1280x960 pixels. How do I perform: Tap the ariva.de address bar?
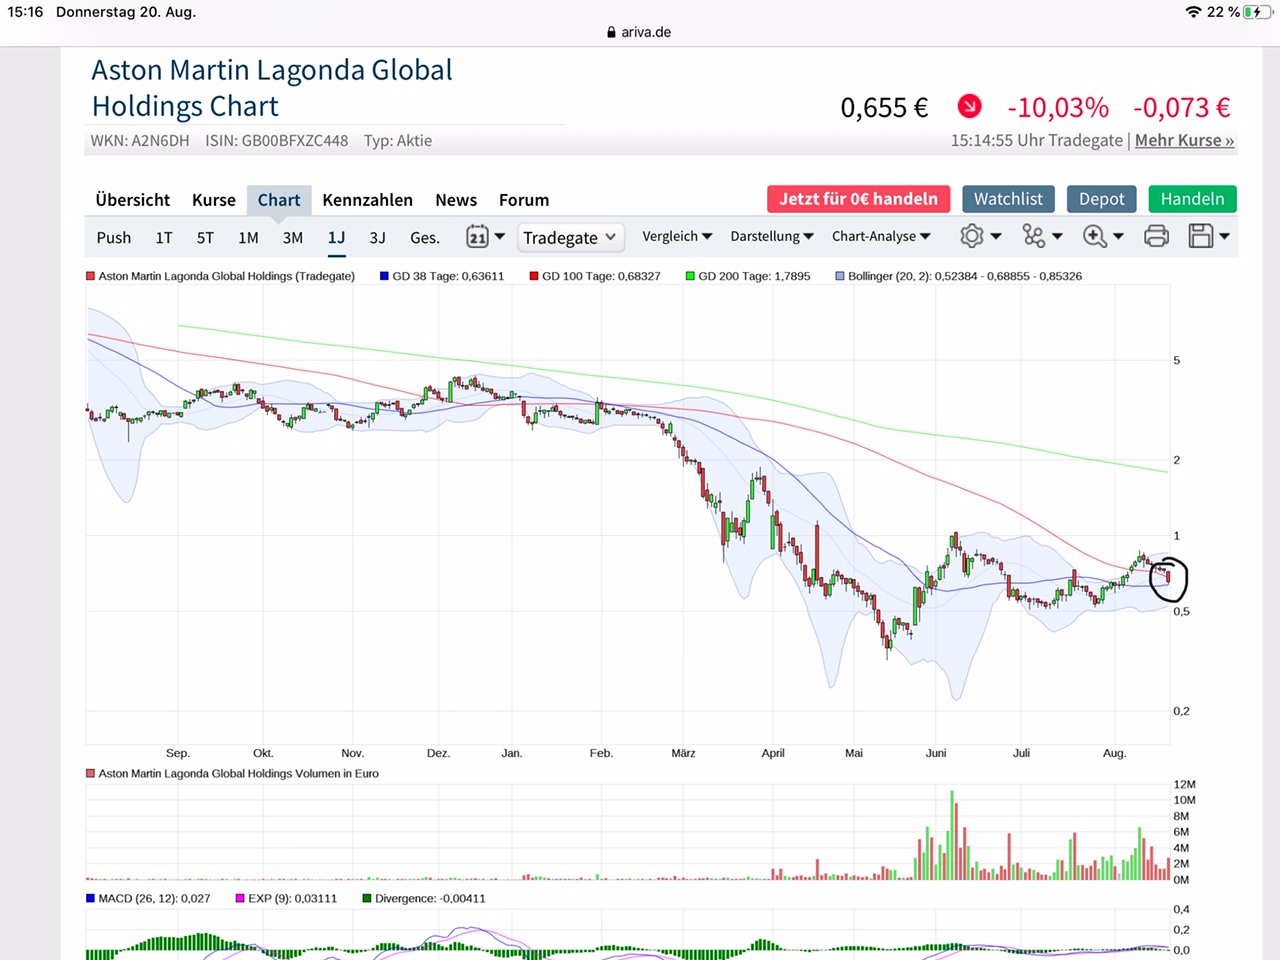640,32
